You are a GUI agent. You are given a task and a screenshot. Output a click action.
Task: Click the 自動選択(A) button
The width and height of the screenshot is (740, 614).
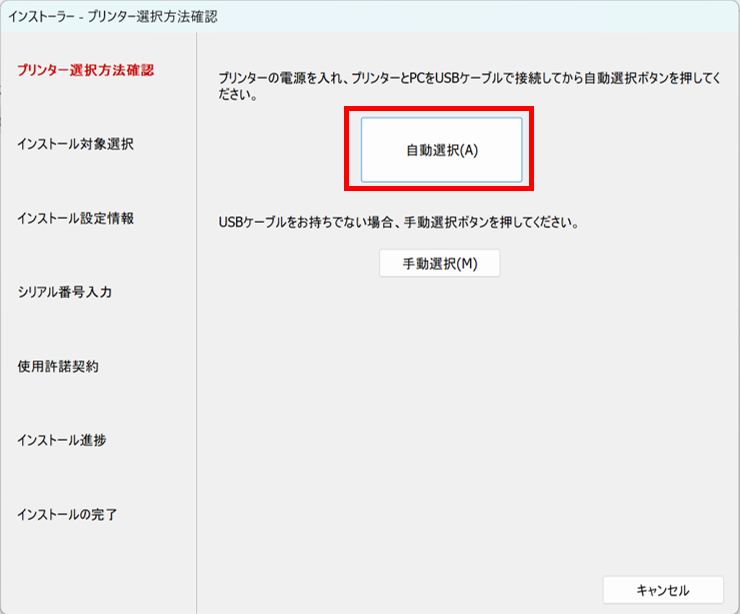[441, 150]
